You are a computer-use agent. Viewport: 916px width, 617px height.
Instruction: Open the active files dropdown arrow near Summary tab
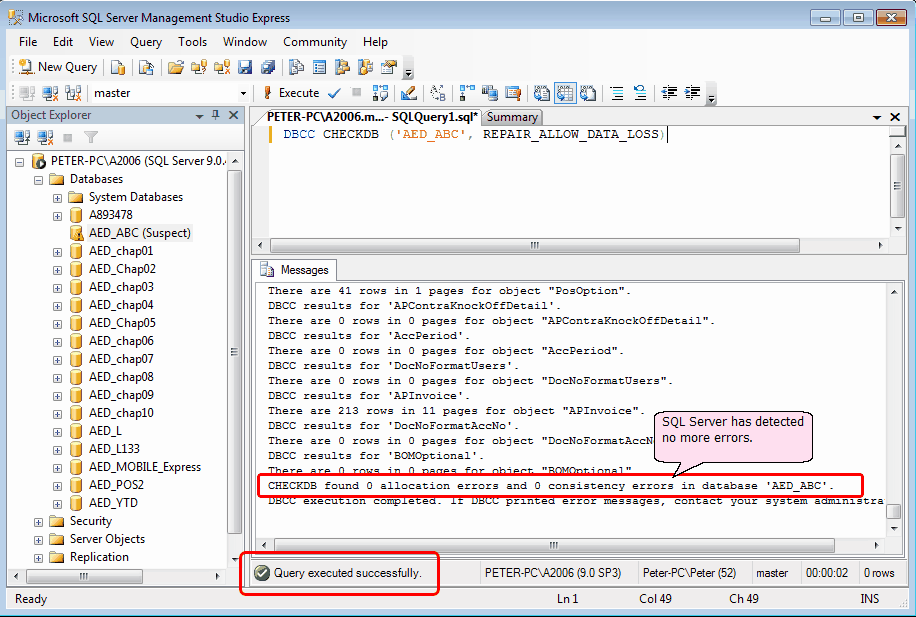coord(877,117)
